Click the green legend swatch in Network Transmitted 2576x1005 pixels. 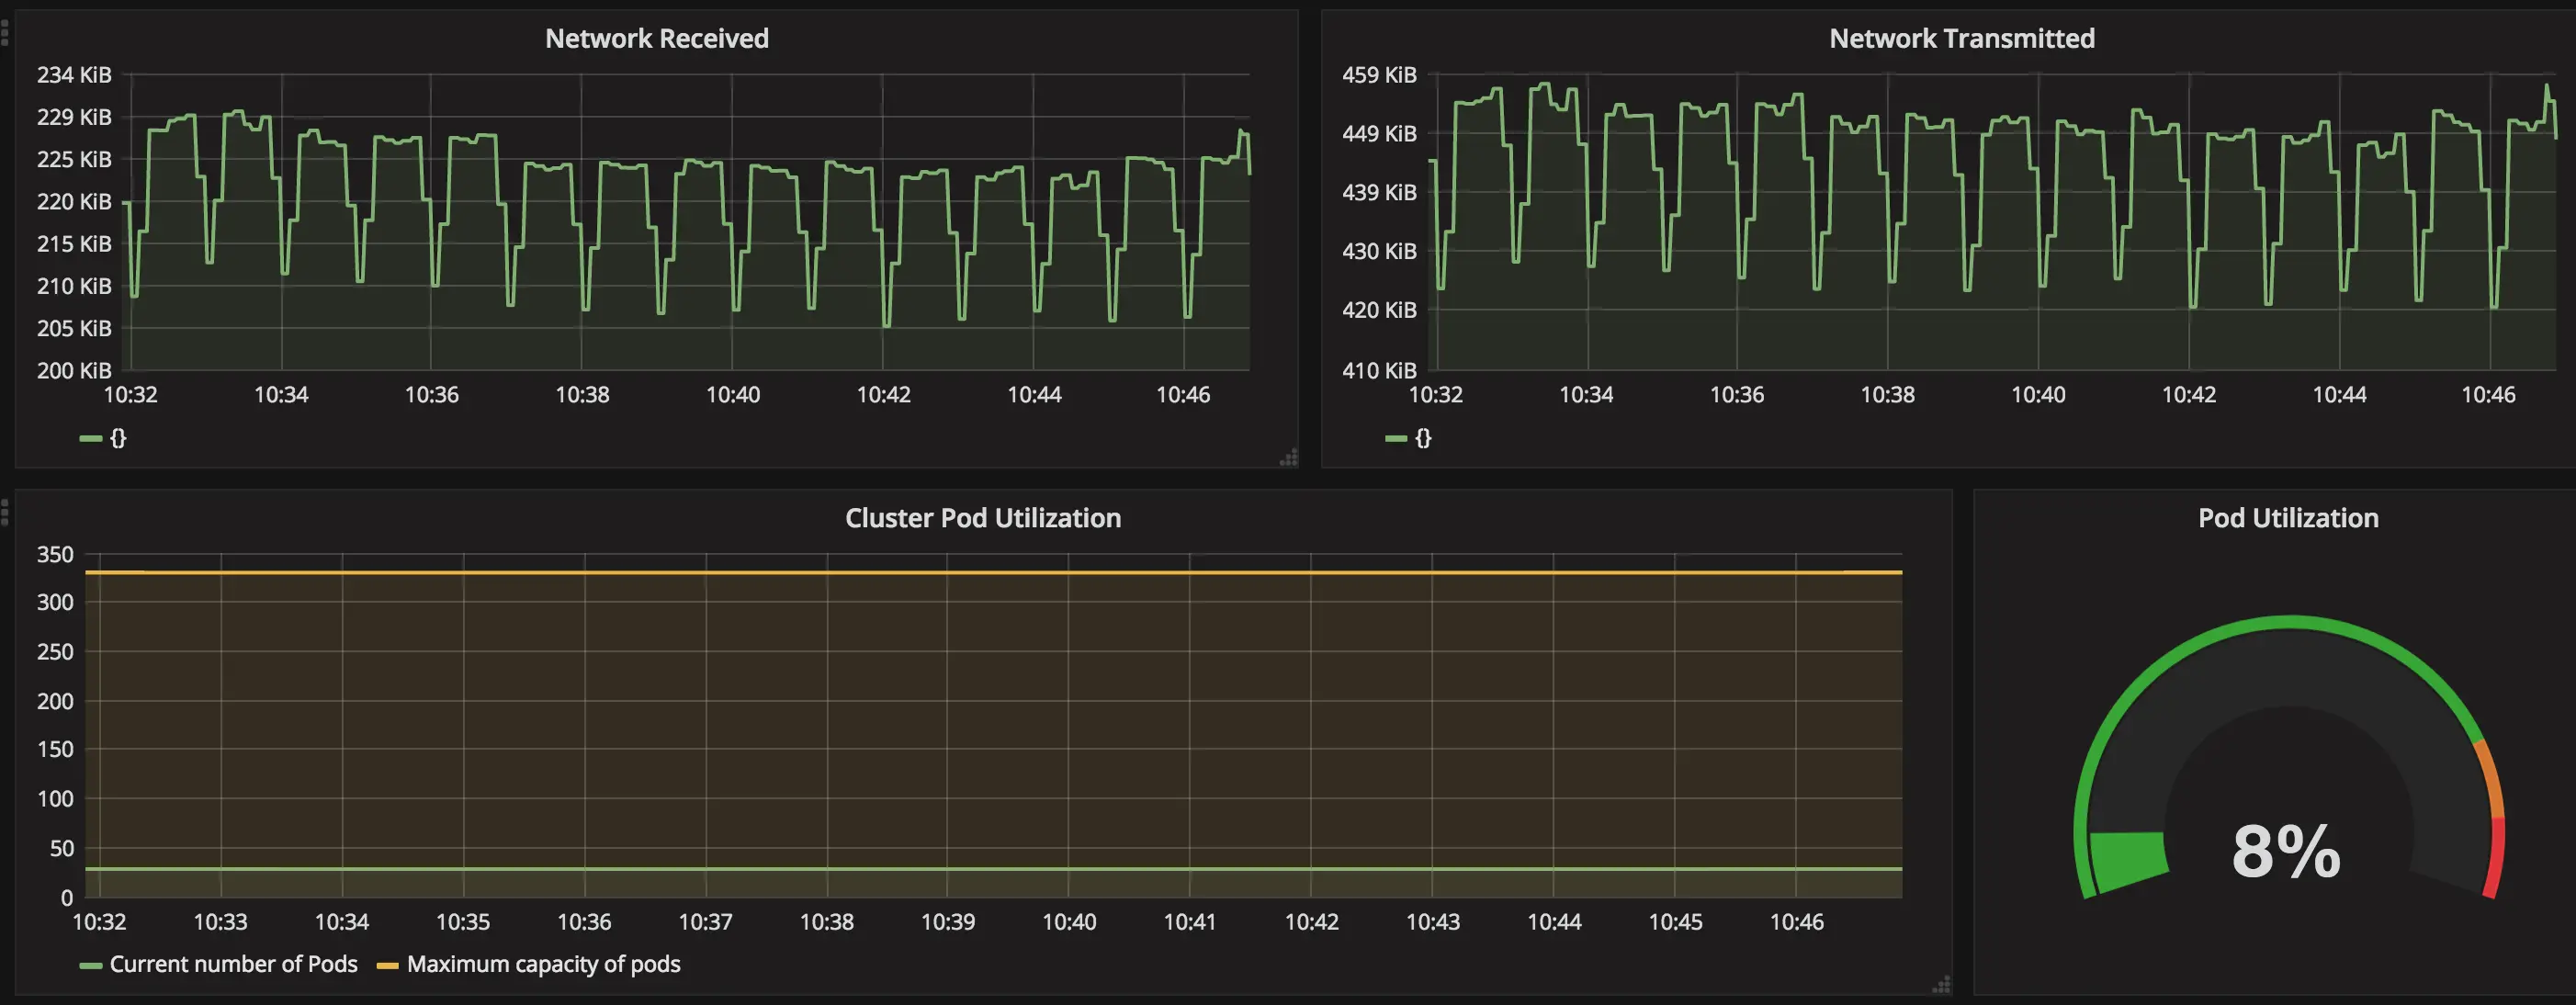pyautogui.click(x=1396, y=438)
